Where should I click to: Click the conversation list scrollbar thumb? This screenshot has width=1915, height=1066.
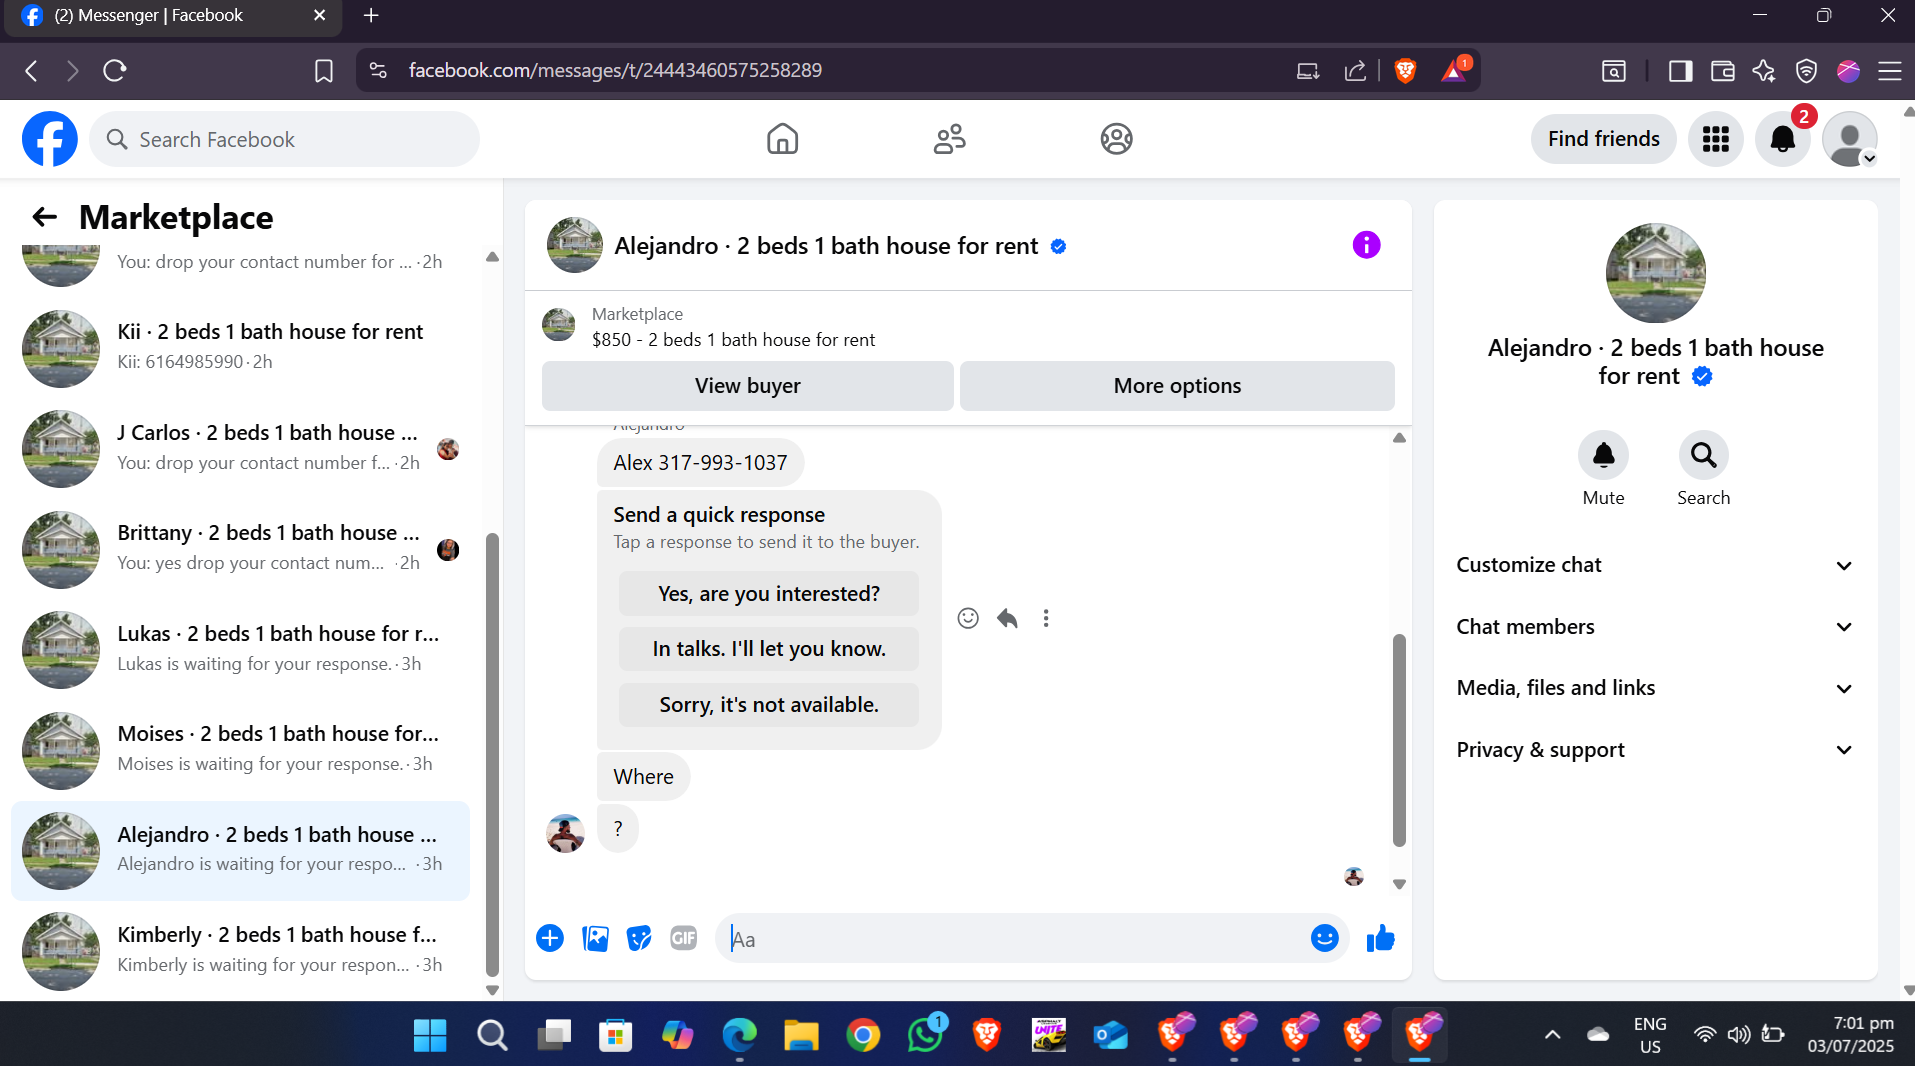coord(492,755)
